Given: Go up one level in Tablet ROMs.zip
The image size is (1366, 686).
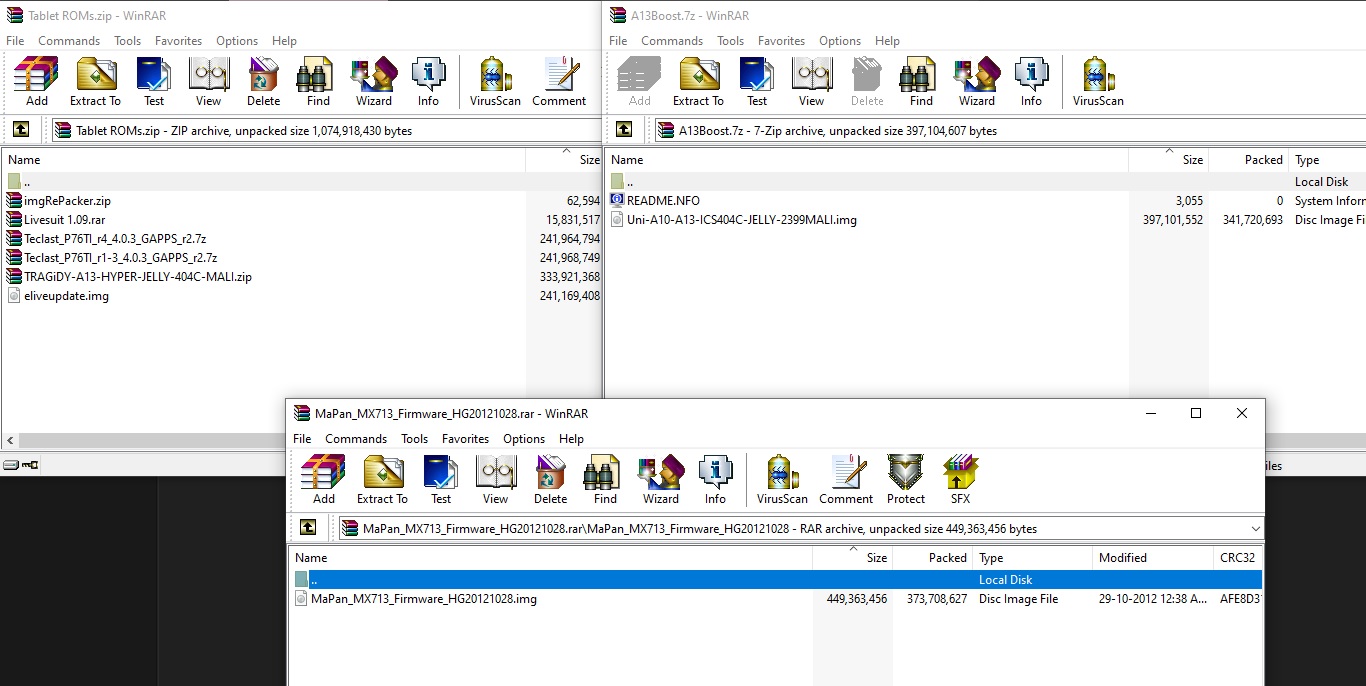Looking at the screenshot, I should [21, 130].
